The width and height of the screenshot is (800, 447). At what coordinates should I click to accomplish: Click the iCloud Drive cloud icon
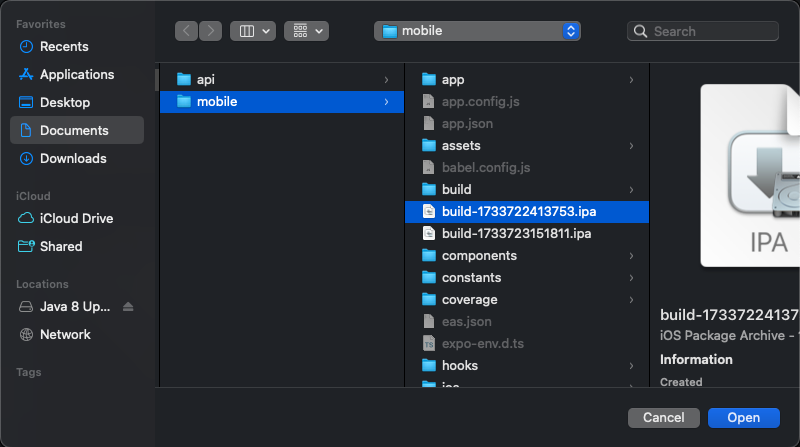tap(26, 219)
